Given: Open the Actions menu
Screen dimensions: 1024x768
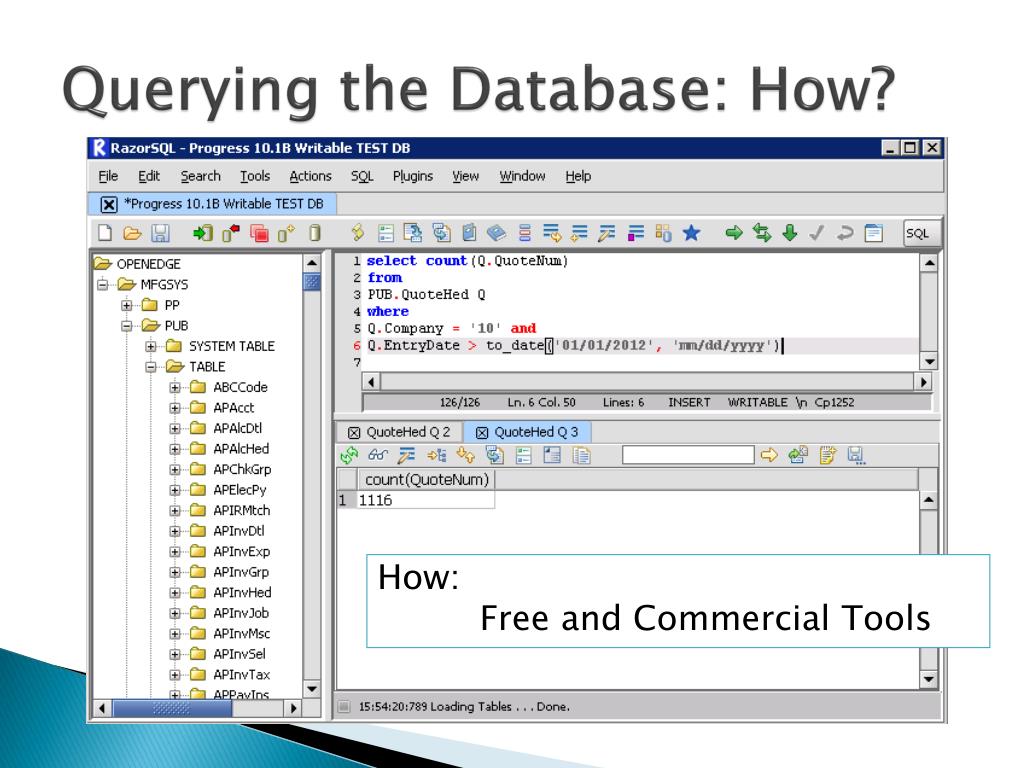Looking at the screenshot, I should (x=310, y=176).
